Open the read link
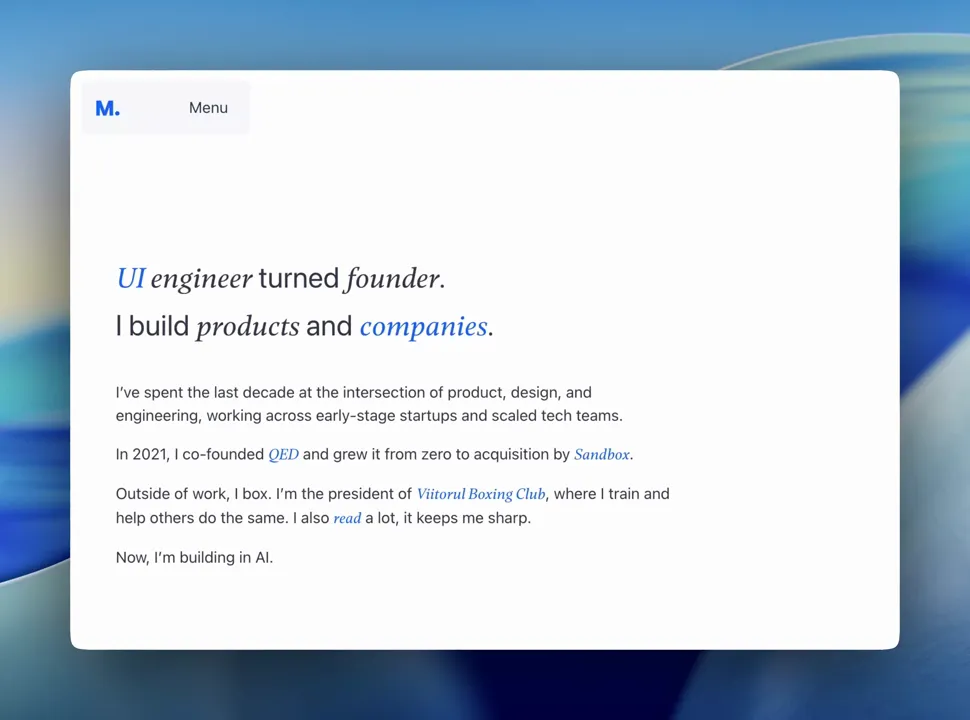 pyautogui.click(x=347, y=518)
